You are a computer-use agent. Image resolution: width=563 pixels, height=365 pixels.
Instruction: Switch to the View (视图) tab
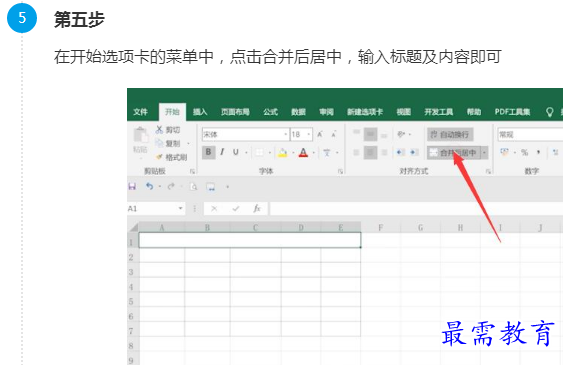coord(404,112)
